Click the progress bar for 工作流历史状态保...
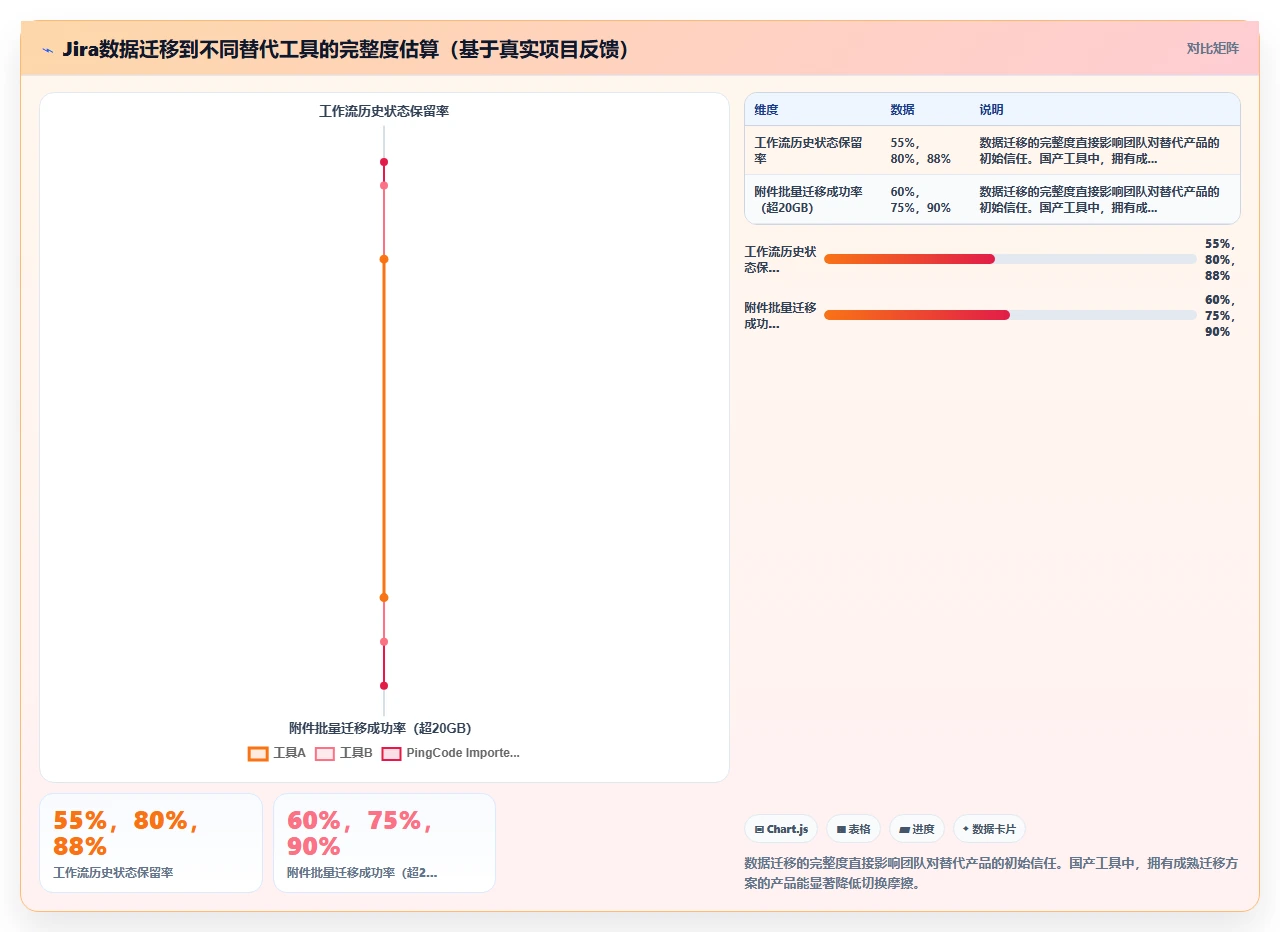The image size is (1280, 932). 1010,259
